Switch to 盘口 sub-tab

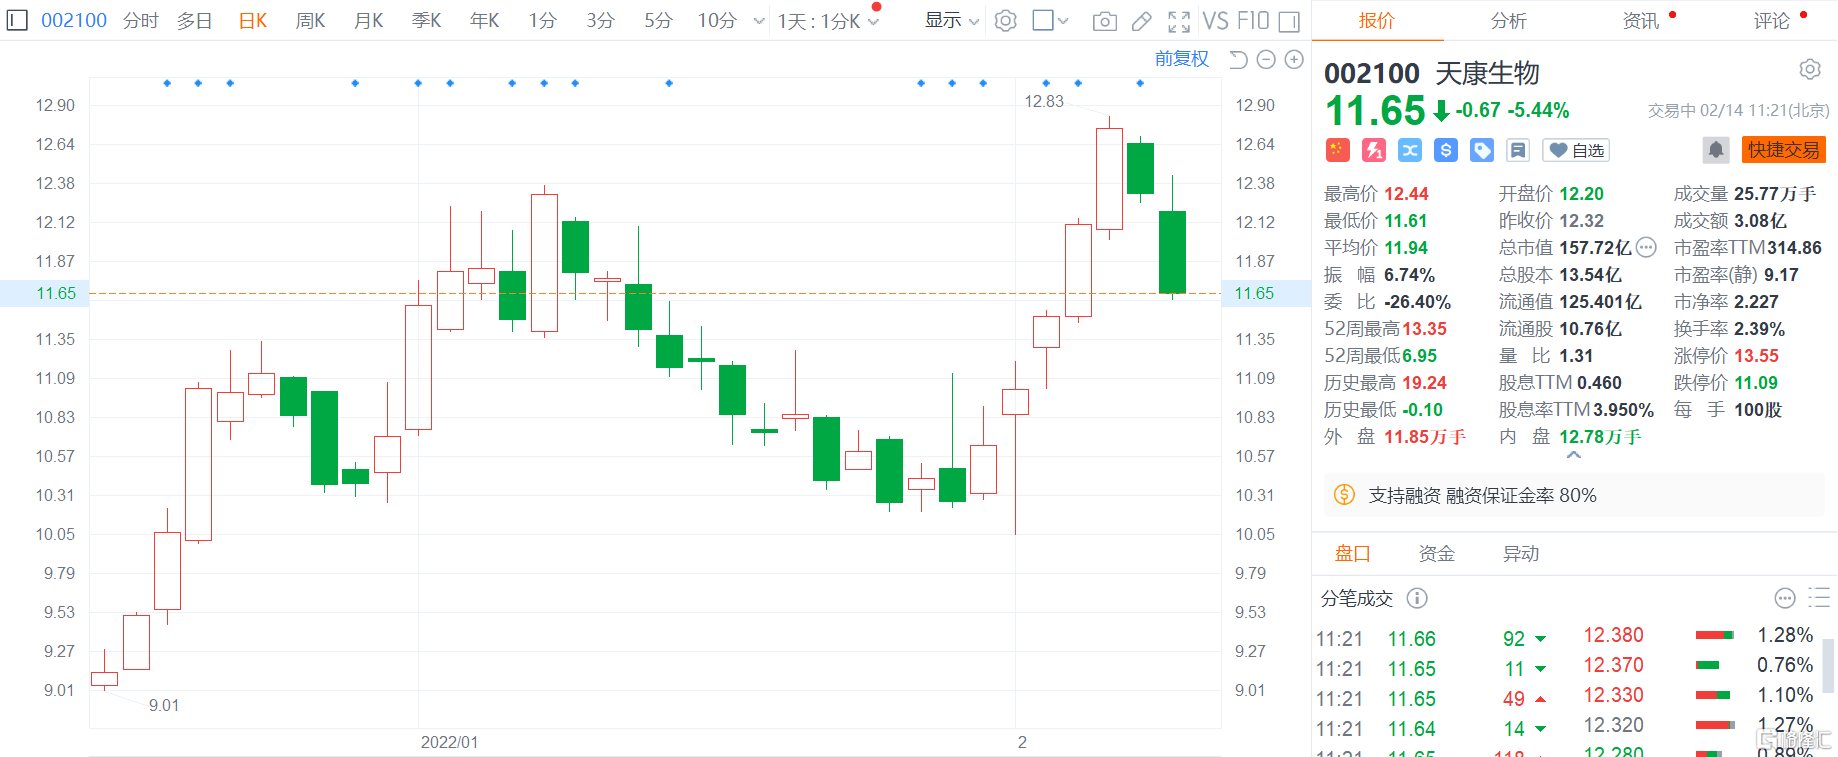(x=1352, y=553)
